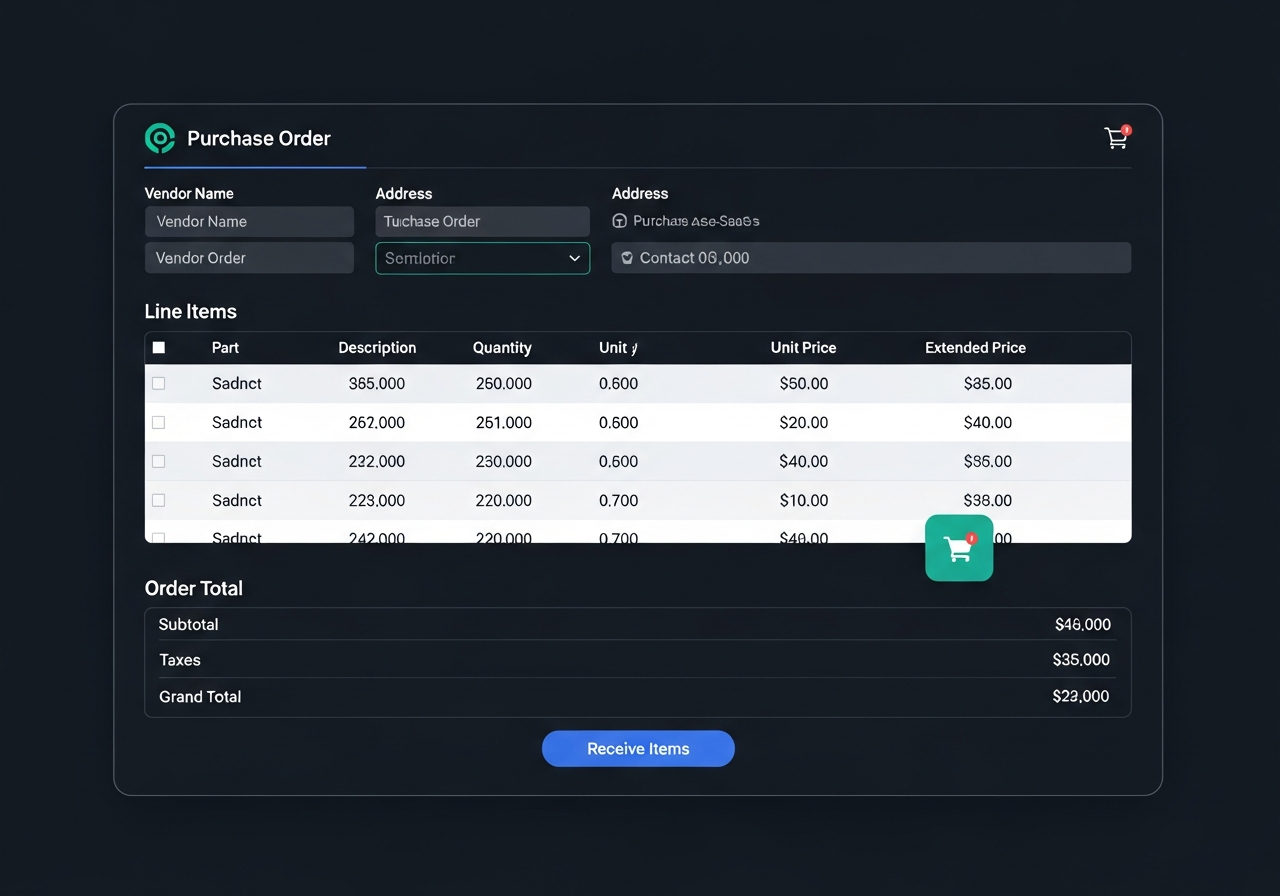Toggle the select-all checkbox in table header
Viewport: 1280px width, 896px height.
tap(158, 348)
